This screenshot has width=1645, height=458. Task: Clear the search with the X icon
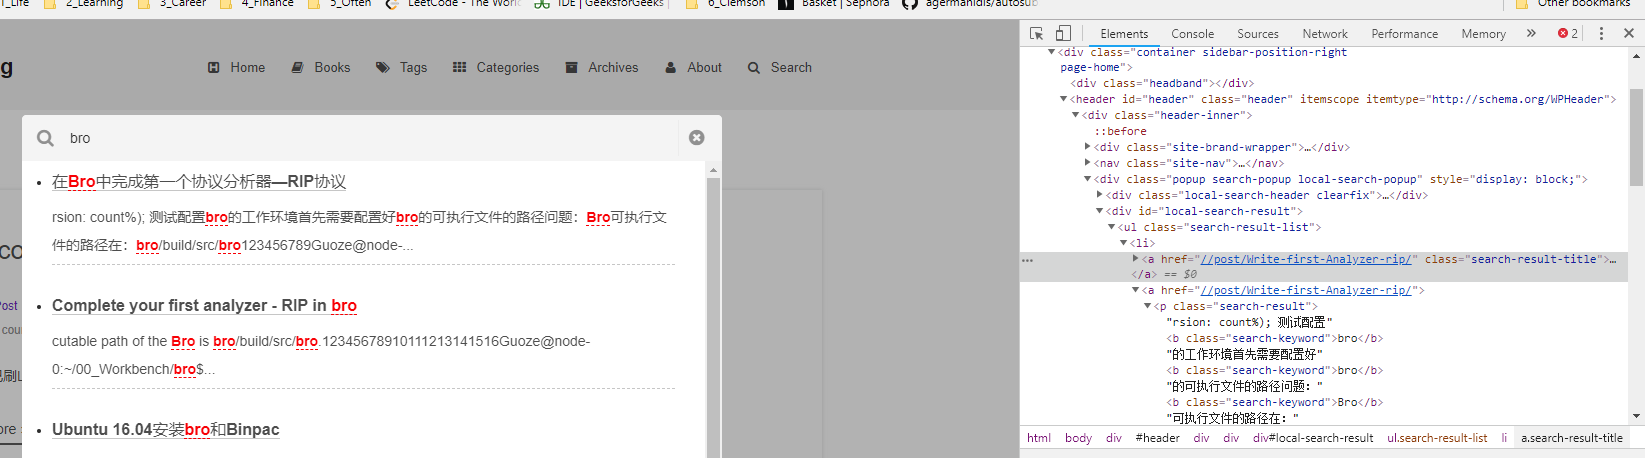pos(697,138)
